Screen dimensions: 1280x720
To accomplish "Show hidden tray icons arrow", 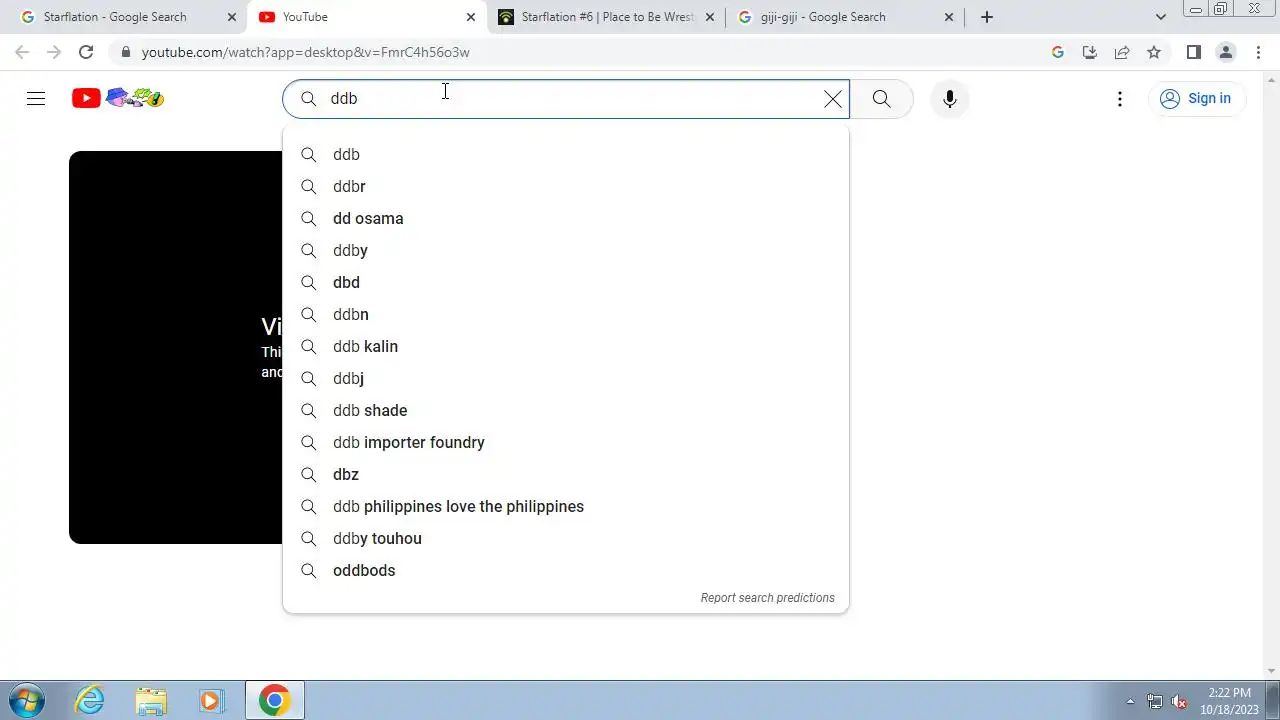I will (x=1131, y=701).
